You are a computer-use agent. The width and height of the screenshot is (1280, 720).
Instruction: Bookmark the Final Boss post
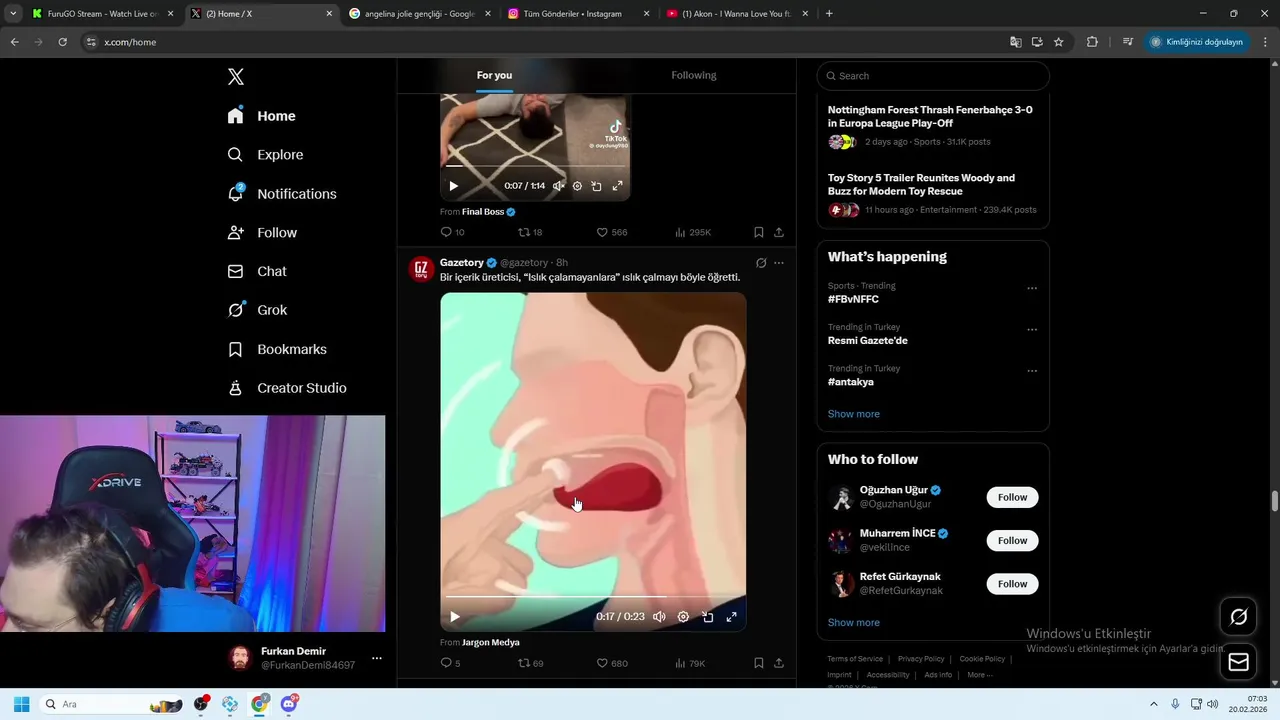(x=759, y=232)
